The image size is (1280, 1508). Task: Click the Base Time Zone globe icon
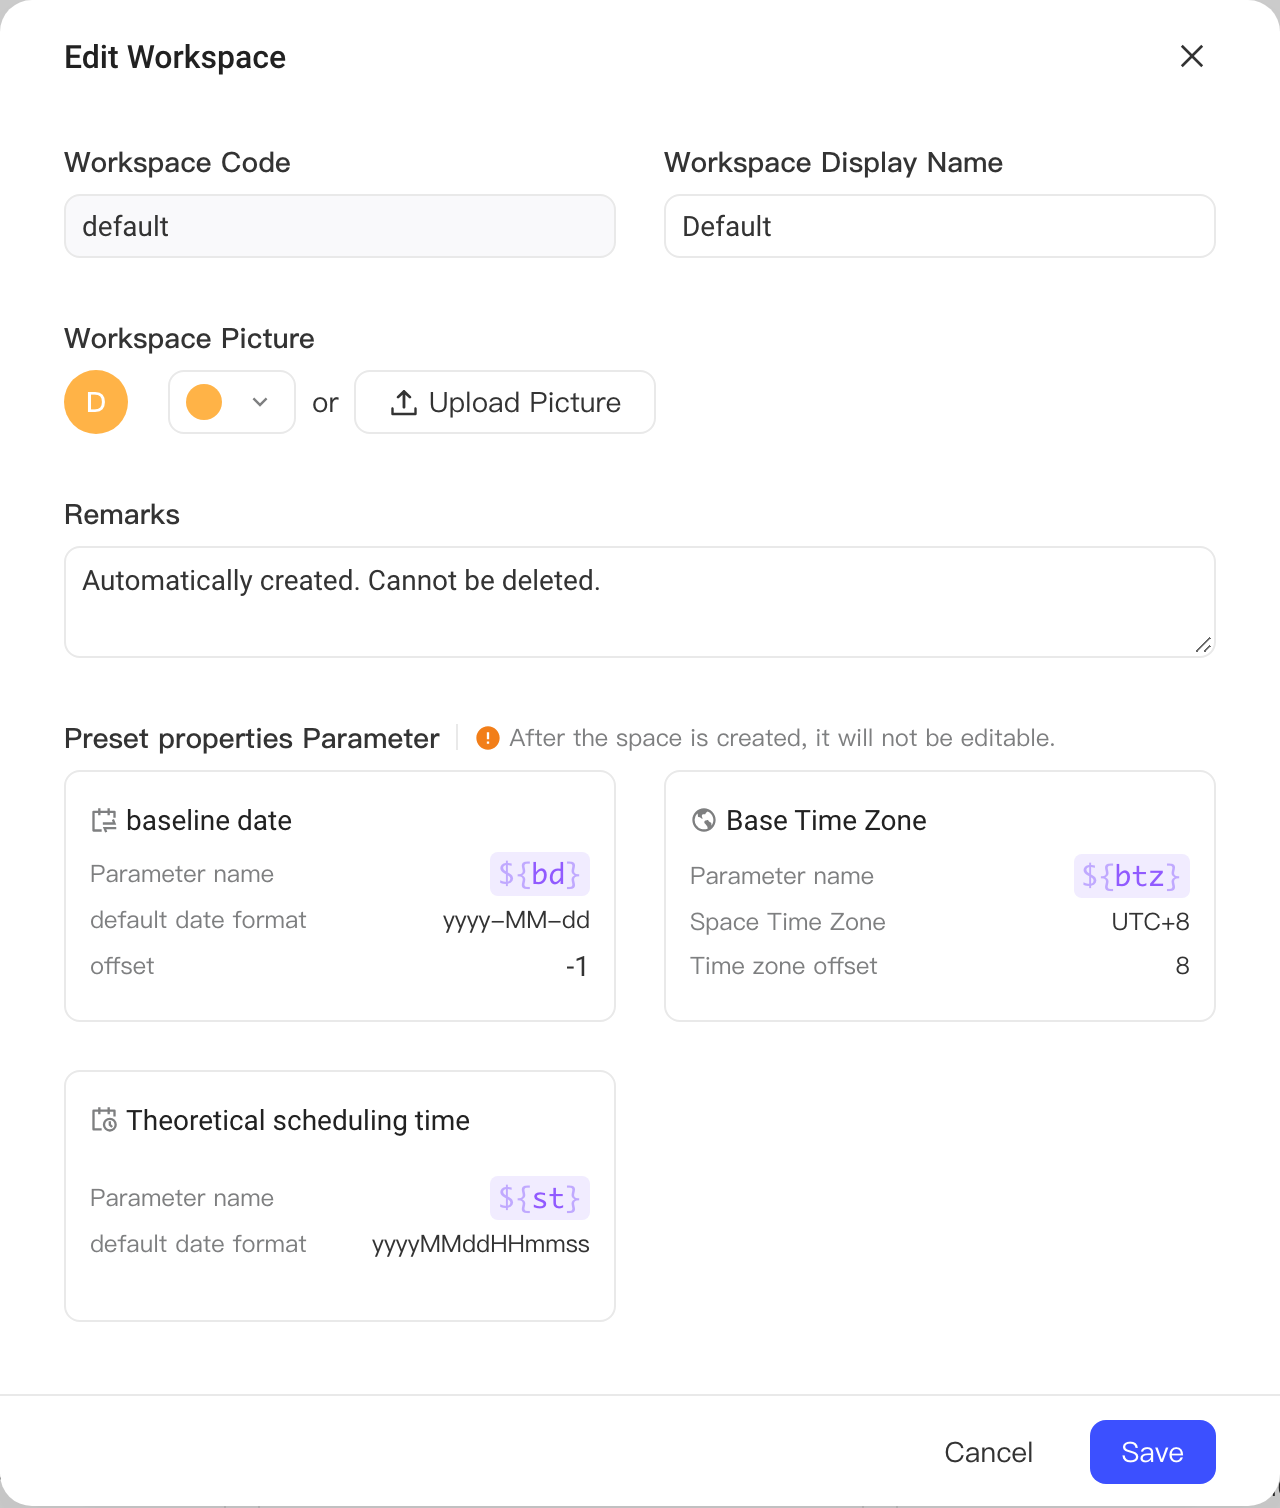coord(704,820)
